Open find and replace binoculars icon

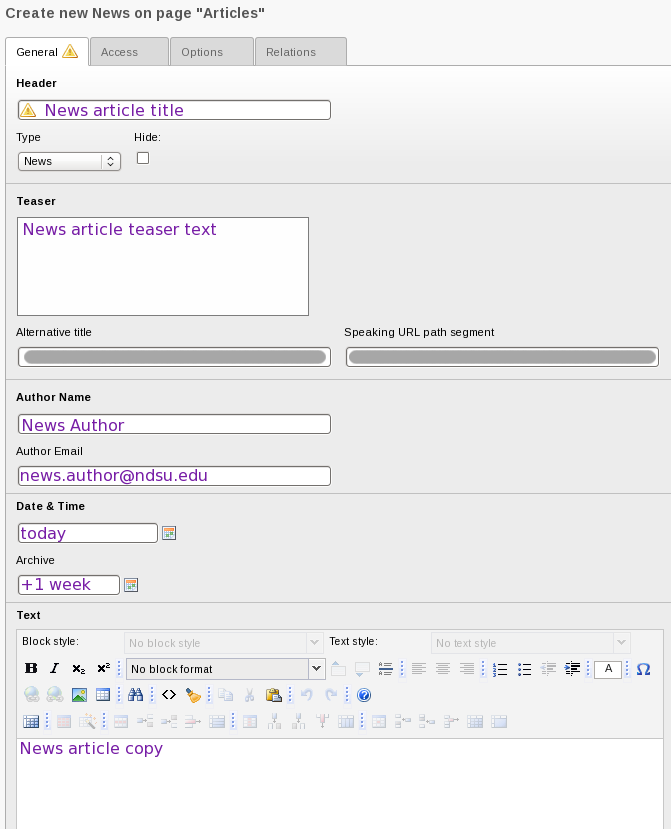(x=136, y=695)
